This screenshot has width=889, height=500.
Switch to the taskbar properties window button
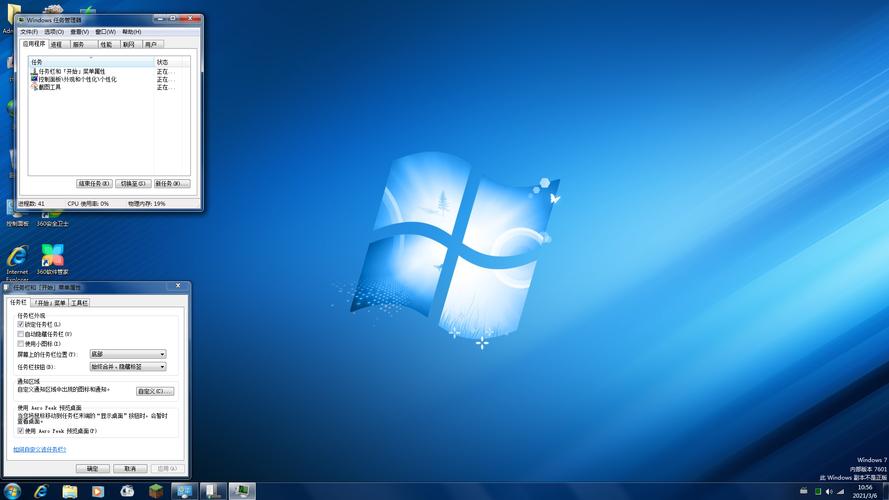213,491
